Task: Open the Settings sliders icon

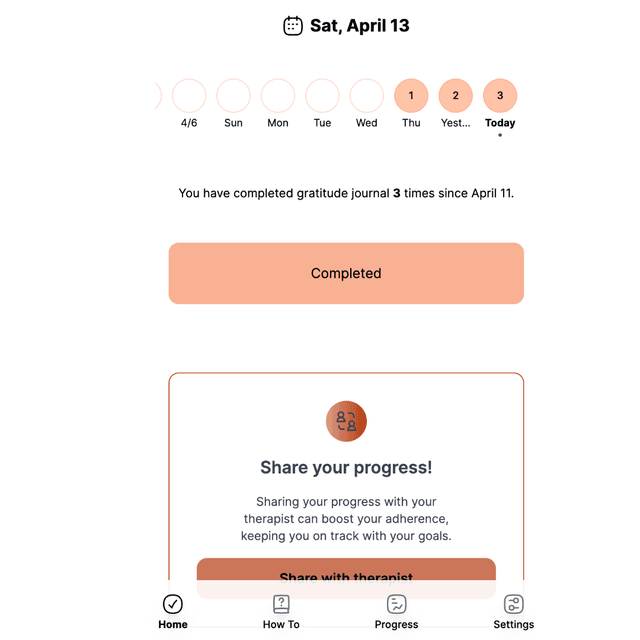Action: point(513,604)
